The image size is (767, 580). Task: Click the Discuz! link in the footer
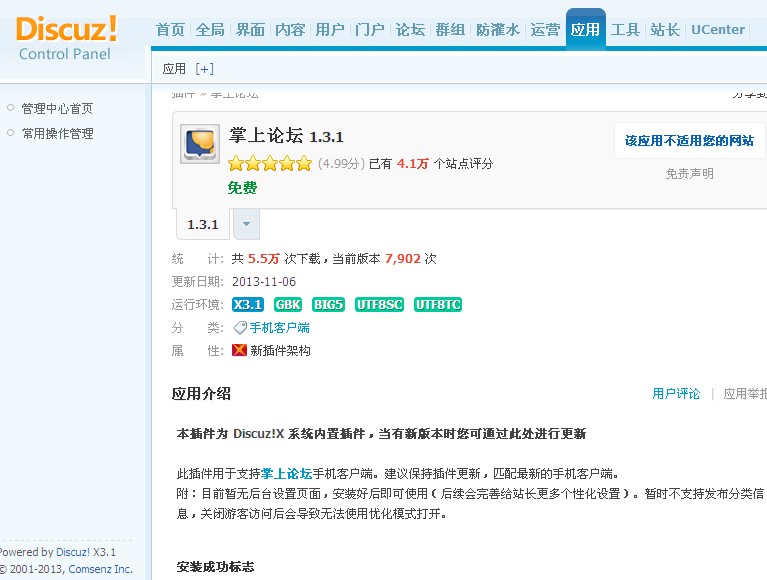[x=73, y=552]
